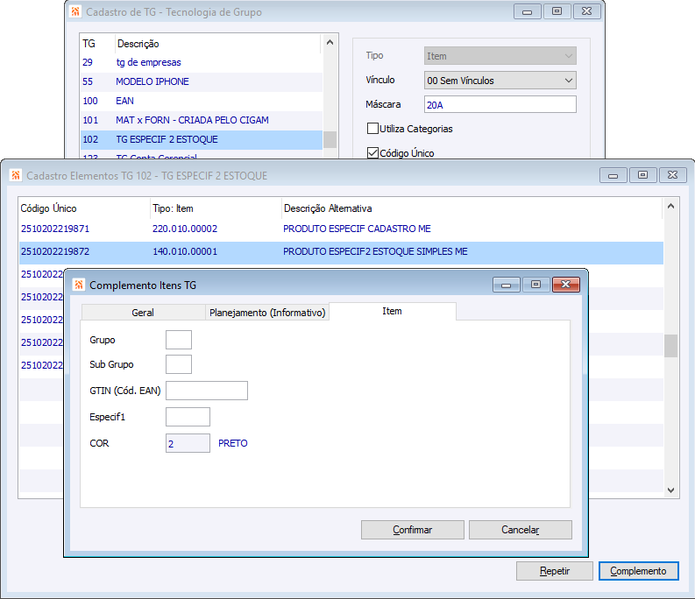Select TG row 100 EAN

pyautogui.click(x=201, y=101)
